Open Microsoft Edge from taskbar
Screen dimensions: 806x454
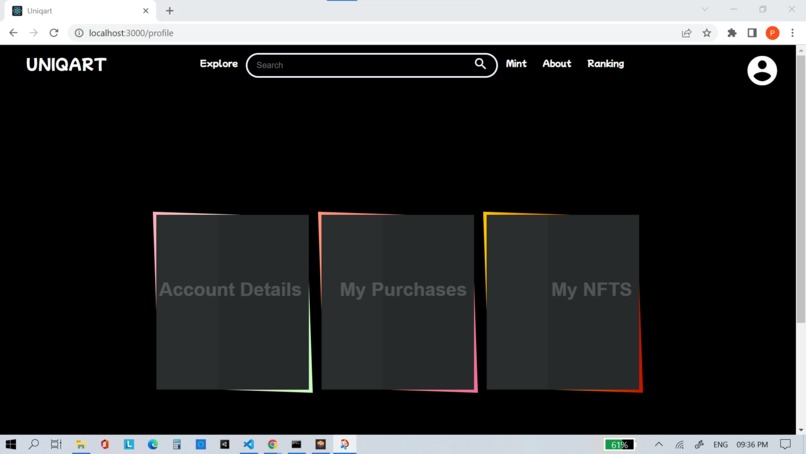point(153,444)
